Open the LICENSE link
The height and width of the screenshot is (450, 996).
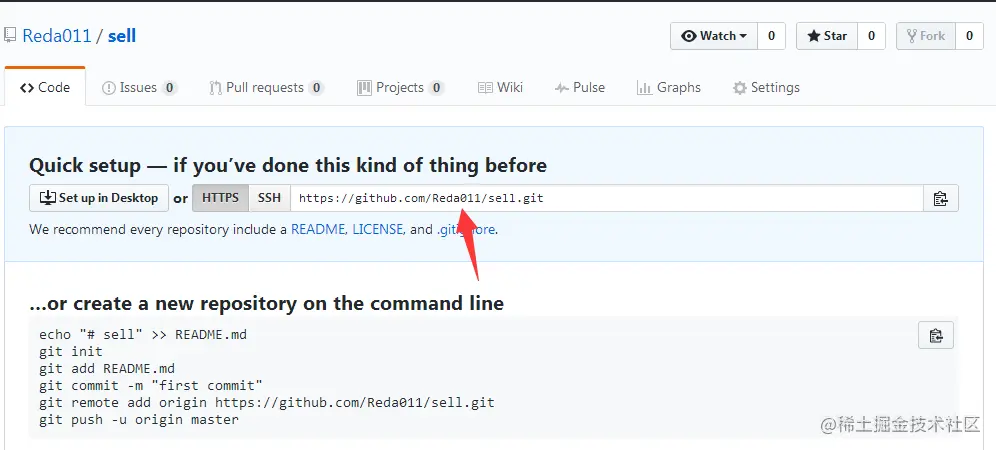click(x=377, y=229)
